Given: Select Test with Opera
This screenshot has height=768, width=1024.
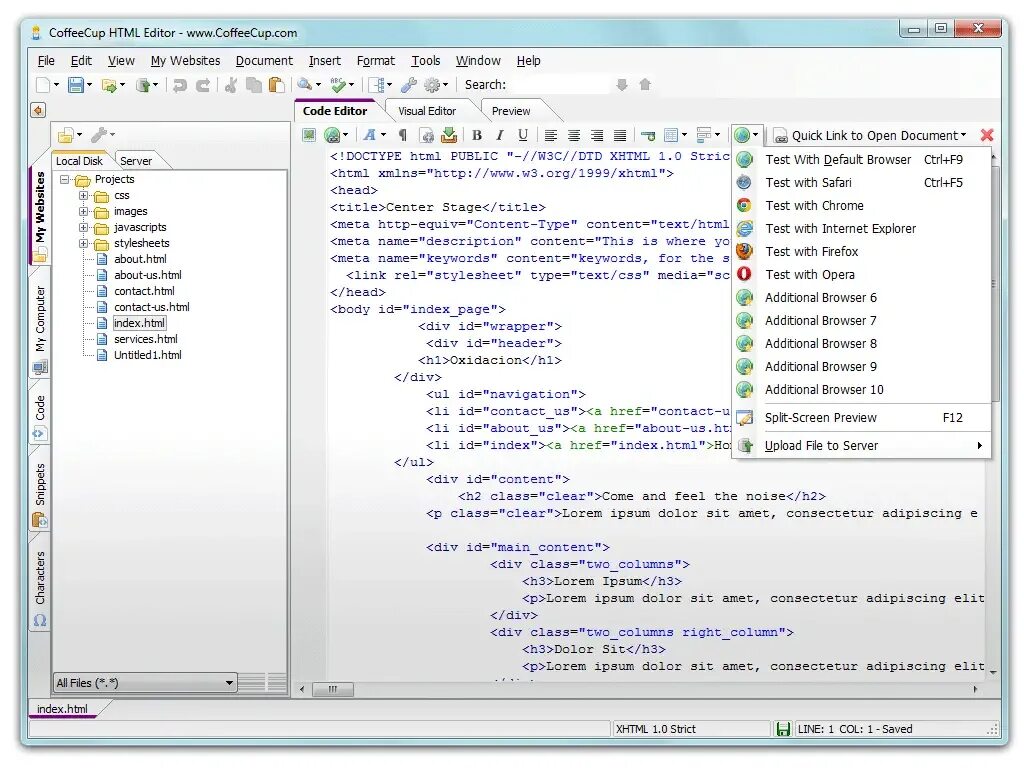Looking at the screenshot, I should pyautogui.click(x=862, y=274).
